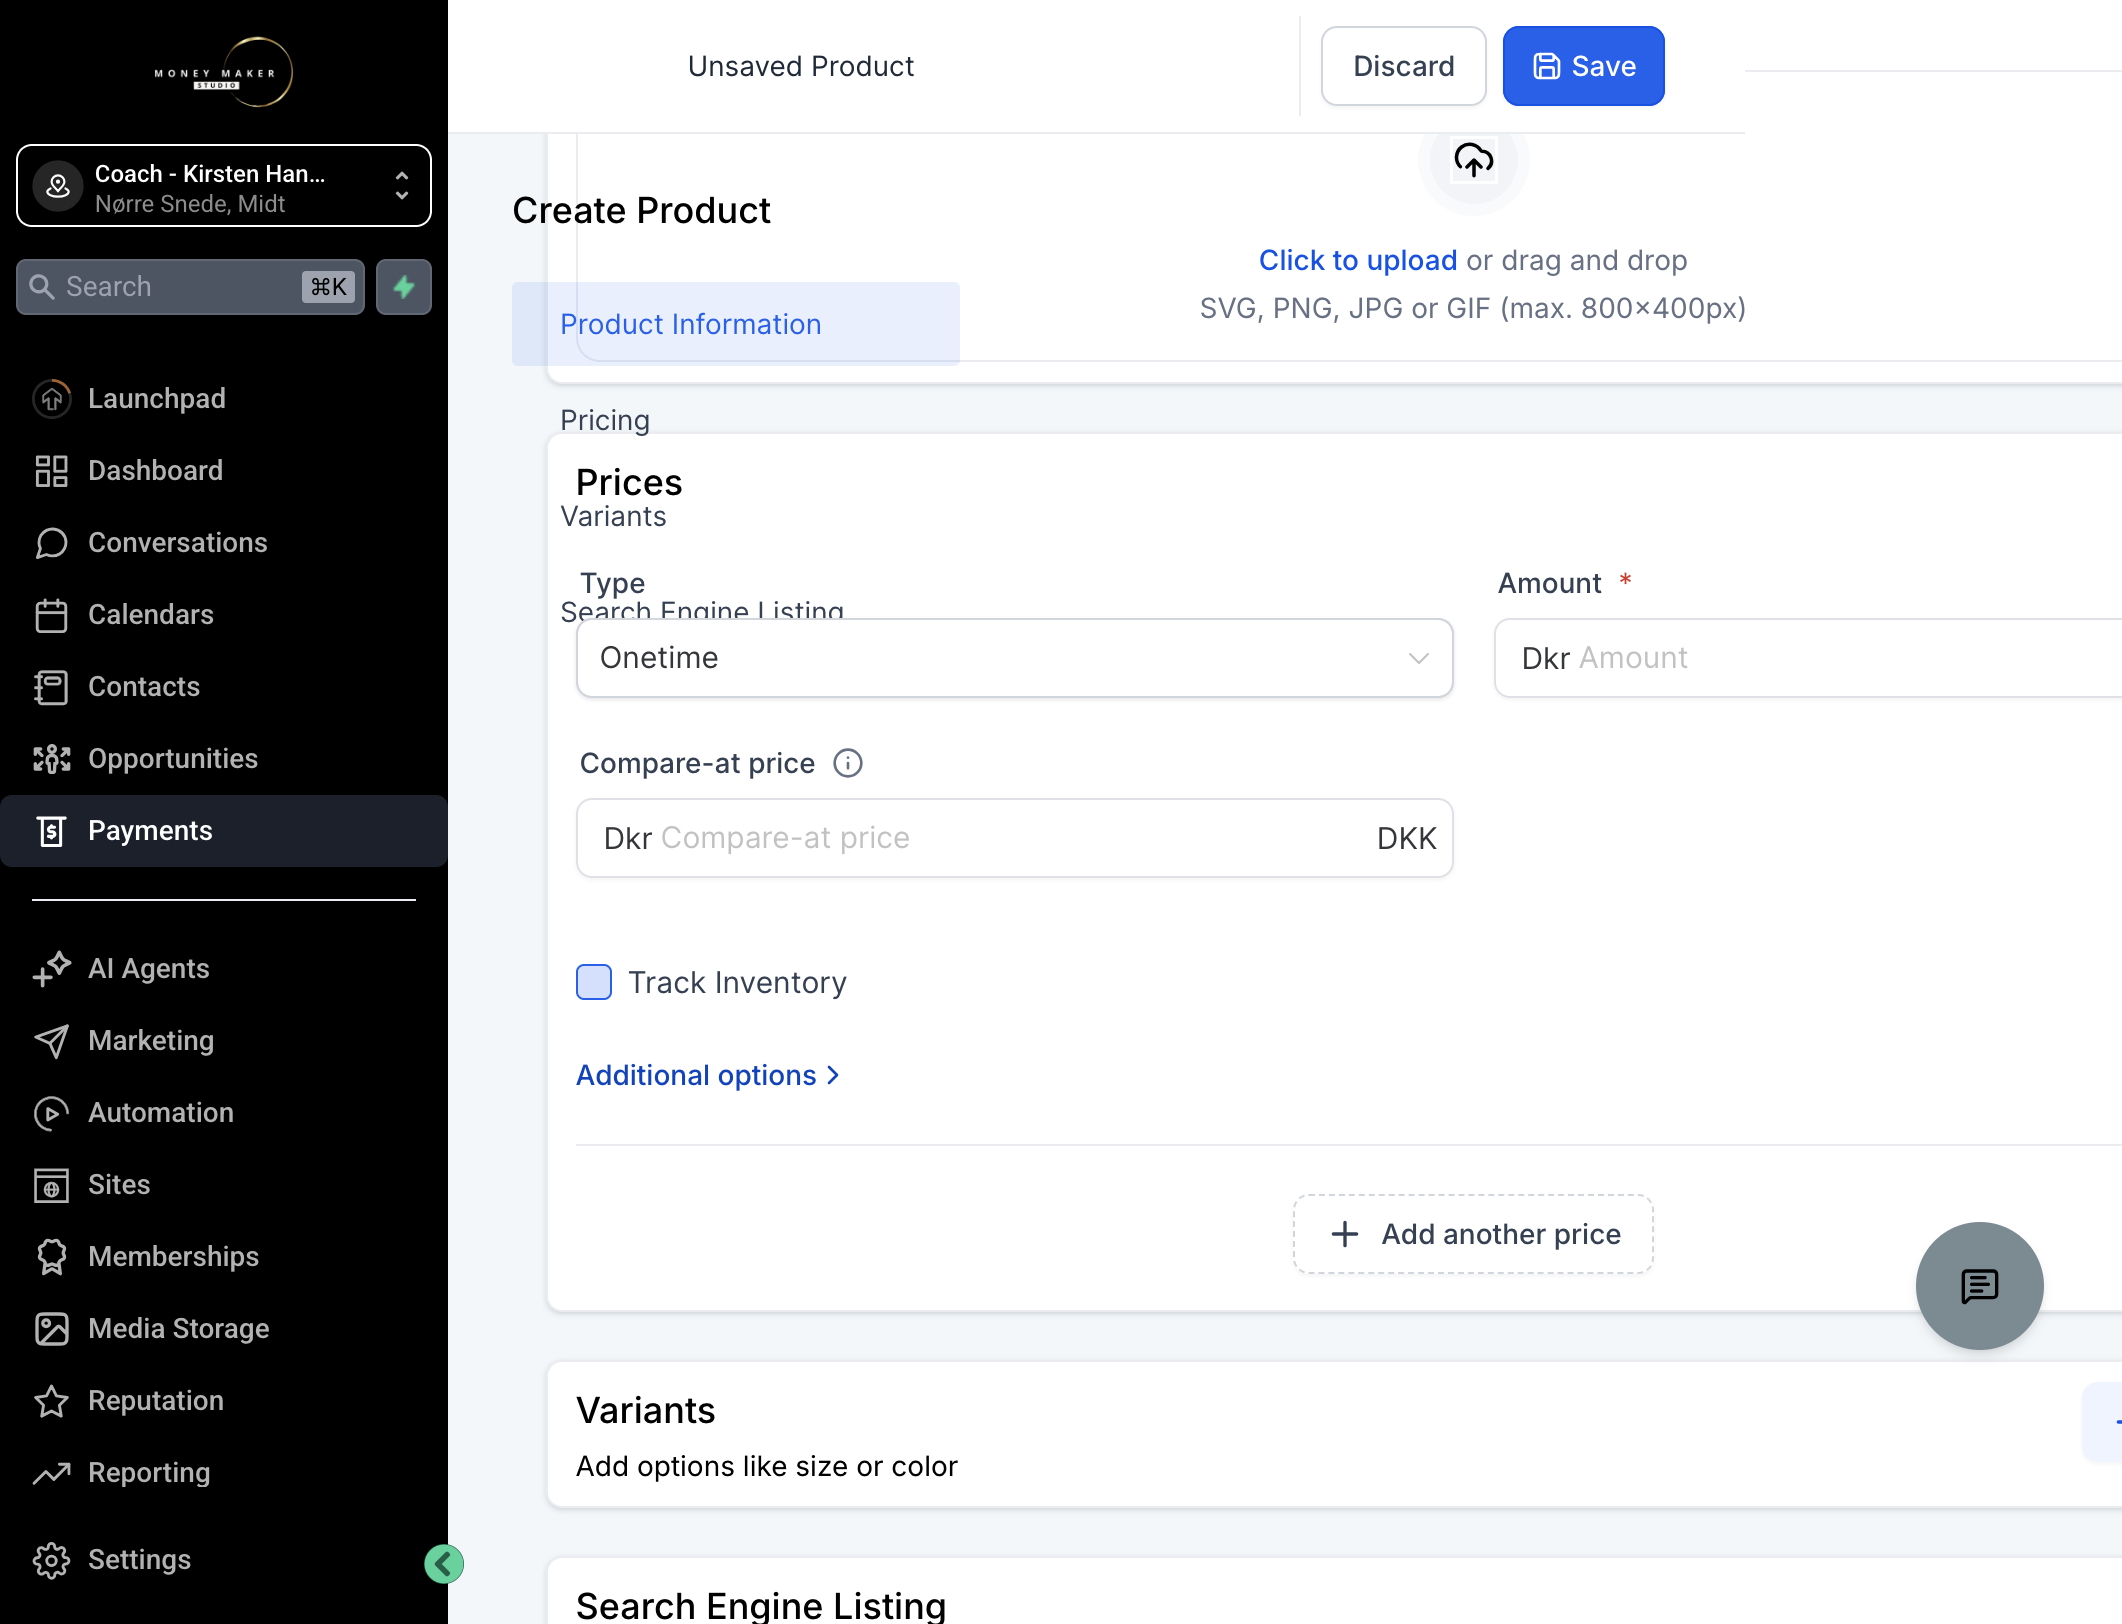Click Add another price button
2122x1624 pixels.
click(1473, 1234)
